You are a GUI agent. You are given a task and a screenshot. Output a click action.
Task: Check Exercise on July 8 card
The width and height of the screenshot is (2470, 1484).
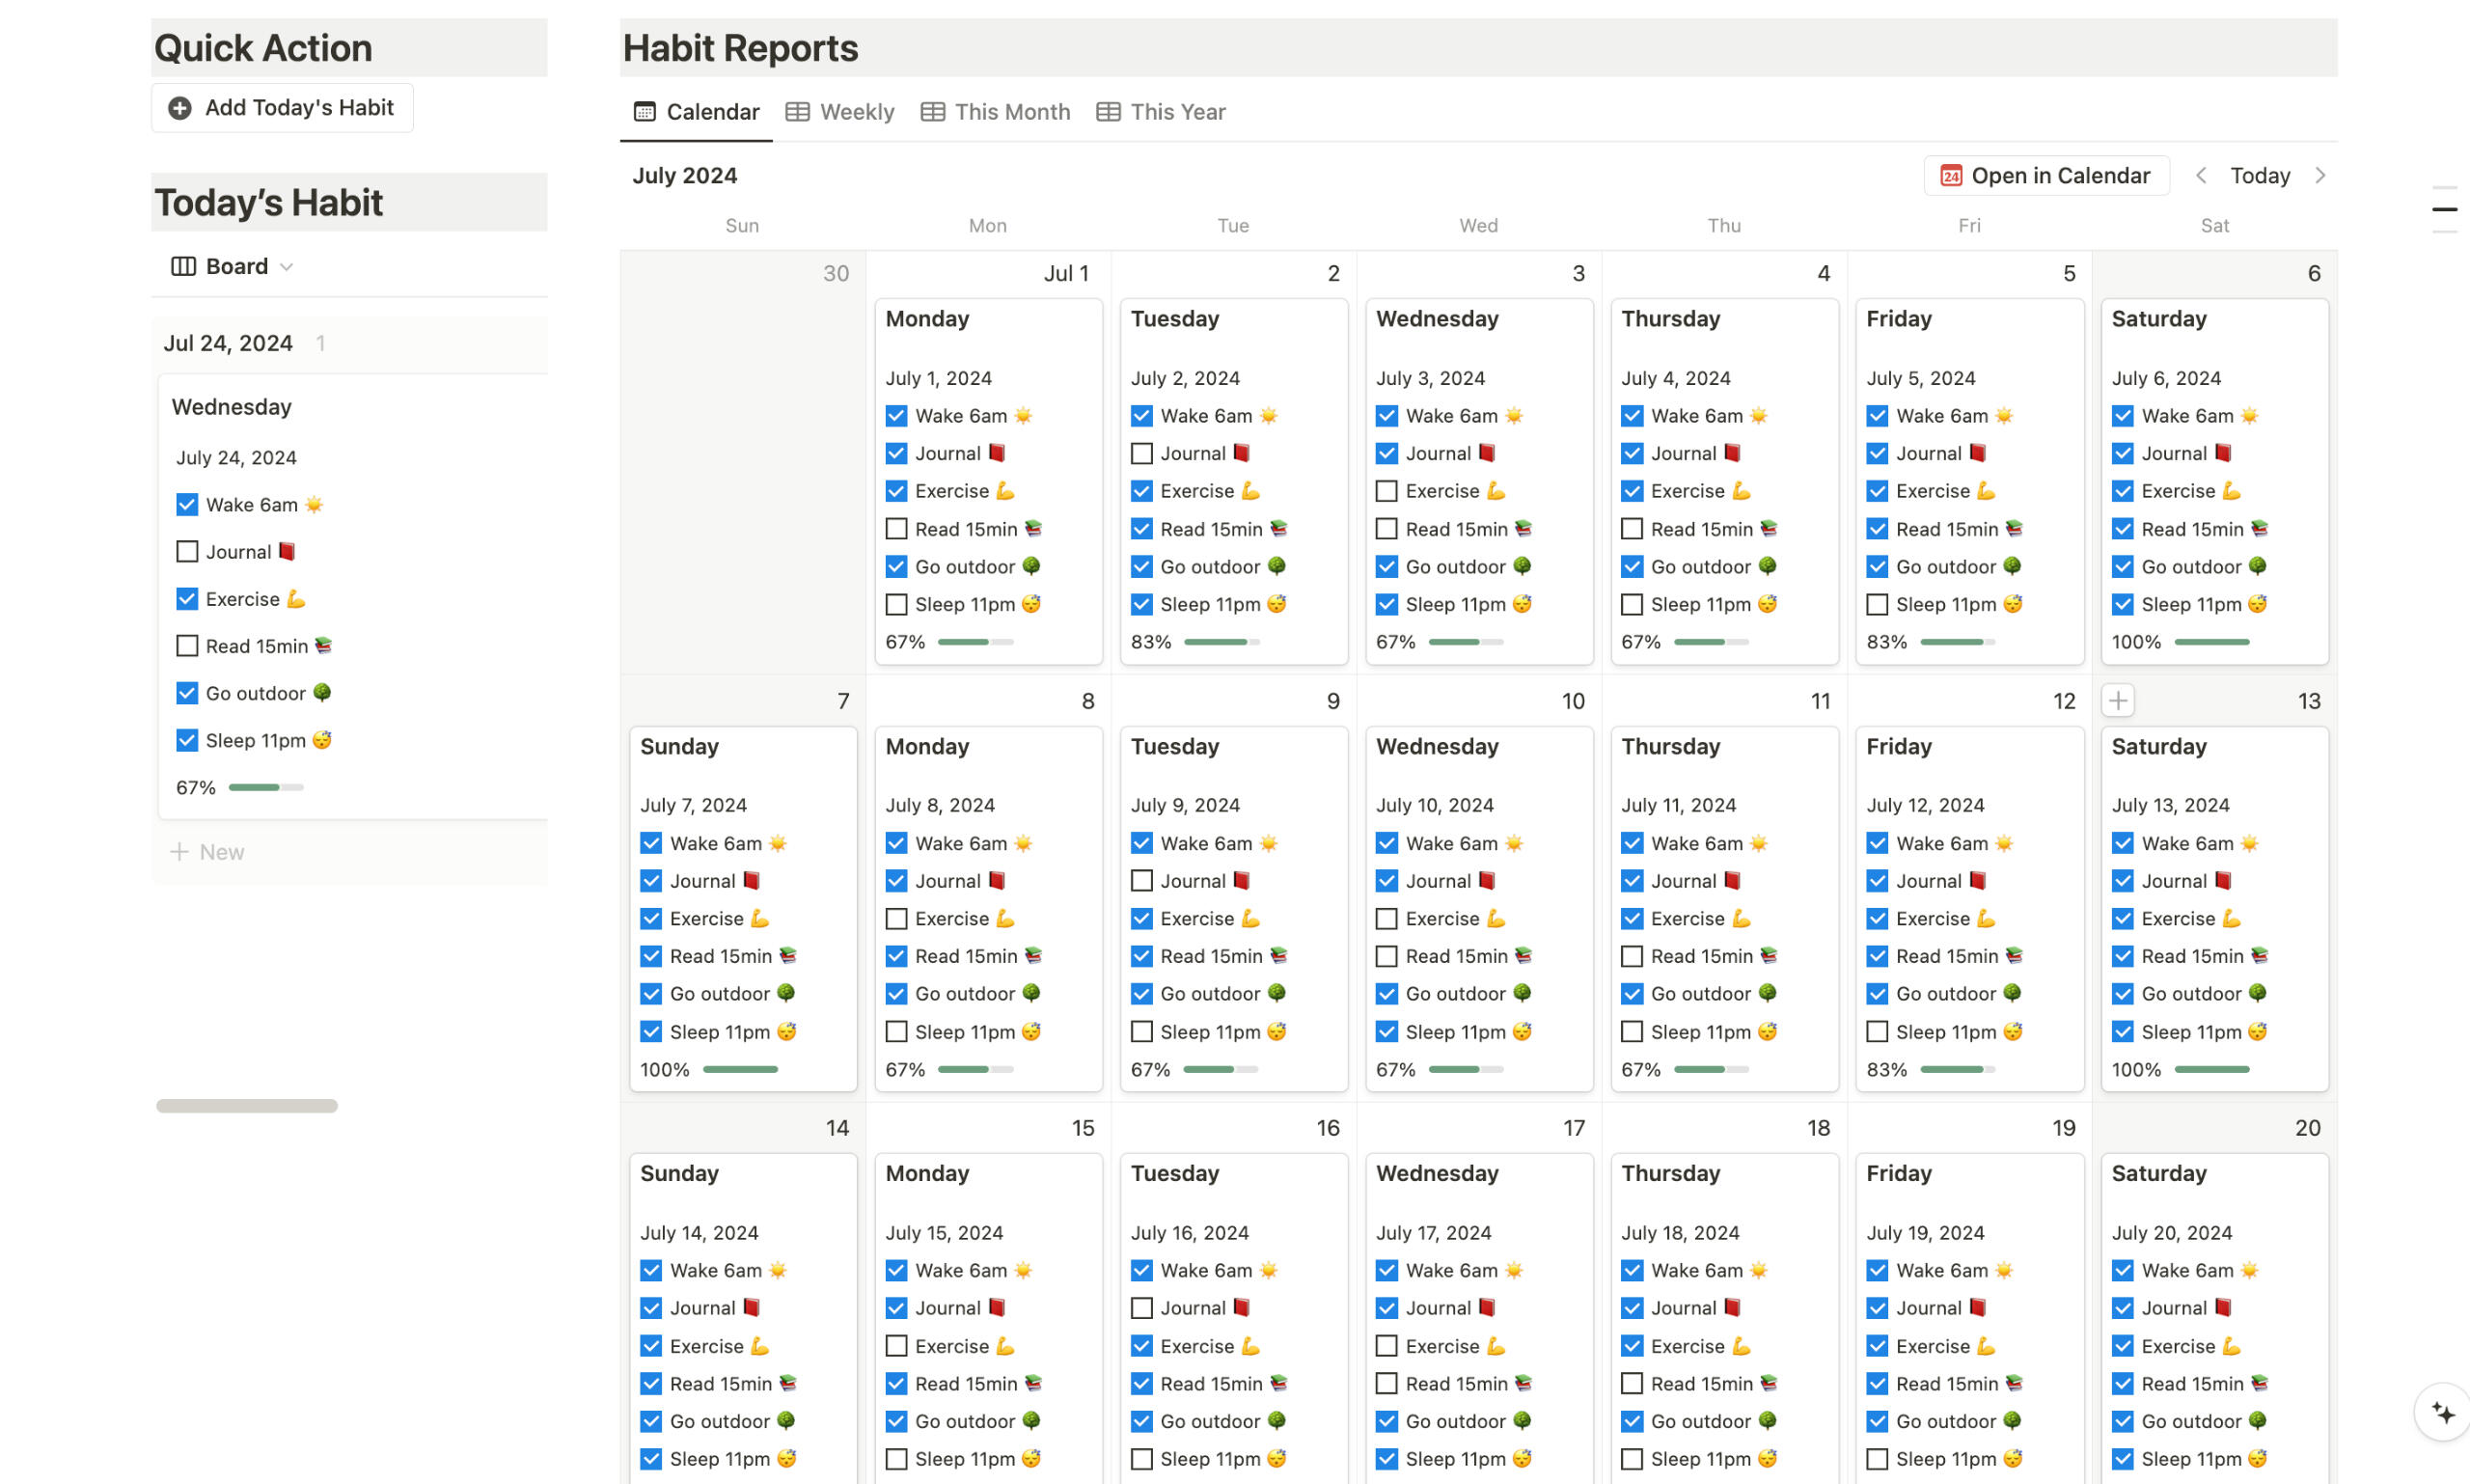click(896, 919)
